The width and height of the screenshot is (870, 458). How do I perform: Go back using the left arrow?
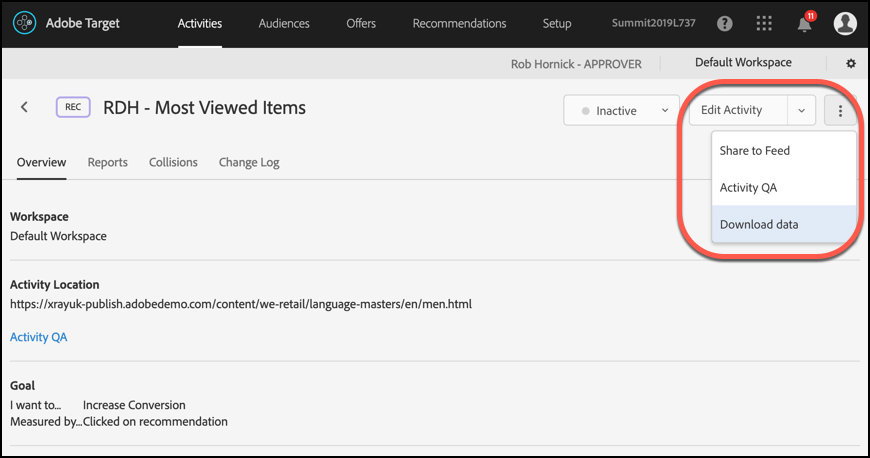click(25, 107)
